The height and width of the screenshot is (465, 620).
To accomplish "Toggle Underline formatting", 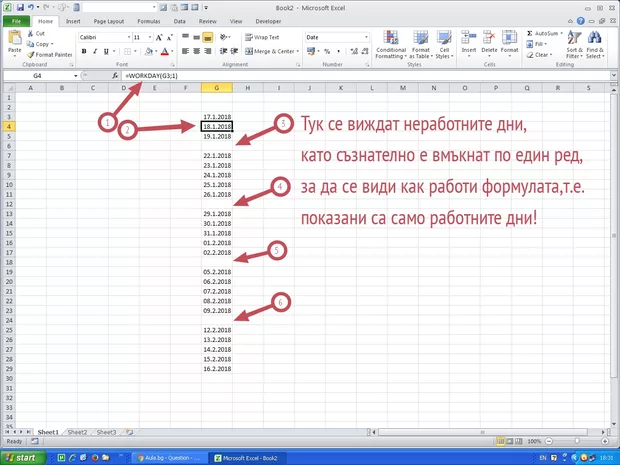I will point(106,51).
